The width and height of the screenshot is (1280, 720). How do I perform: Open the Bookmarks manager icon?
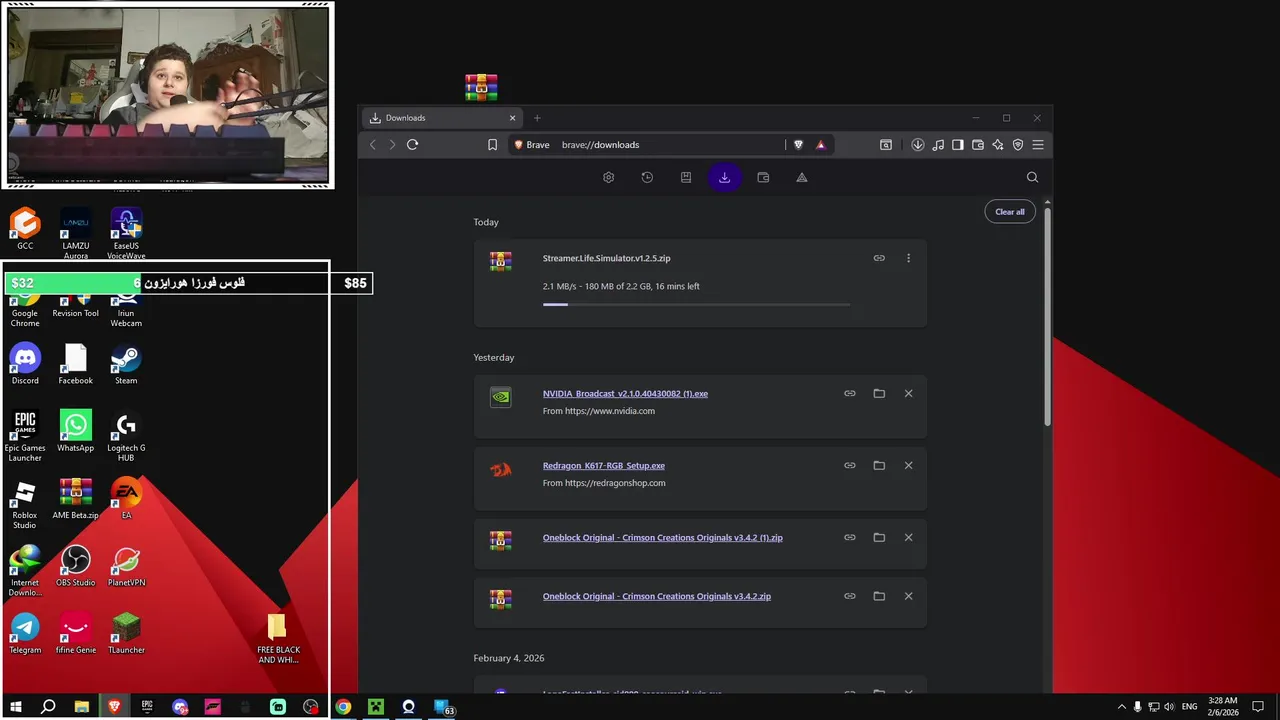(686, 177)
